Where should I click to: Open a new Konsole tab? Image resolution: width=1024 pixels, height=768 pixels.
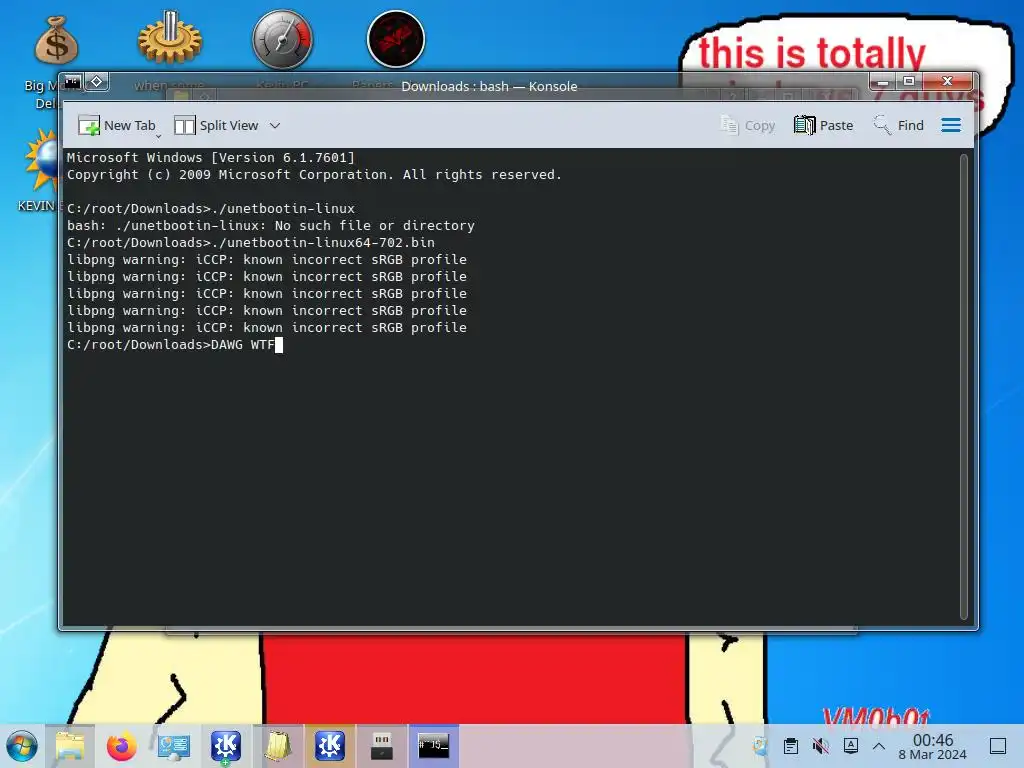[x=117, y=125]
